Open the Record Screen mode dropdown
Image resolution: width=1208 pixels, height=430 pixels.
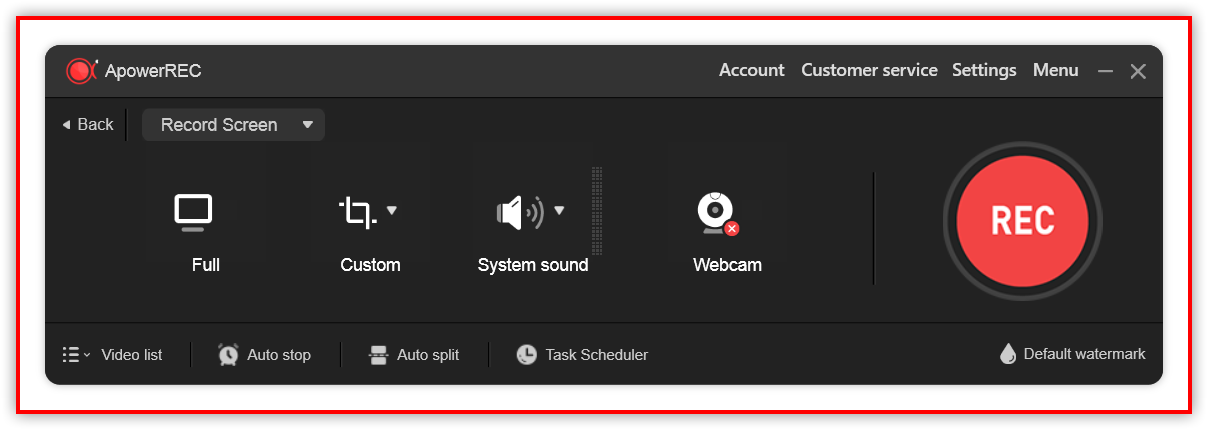pyautogui.click(x=234, y=125)
